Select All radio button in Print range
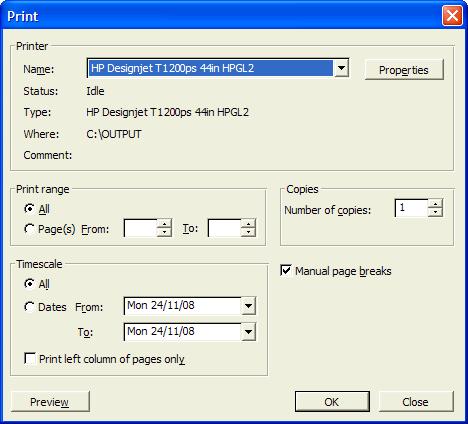 pos(29,209)
